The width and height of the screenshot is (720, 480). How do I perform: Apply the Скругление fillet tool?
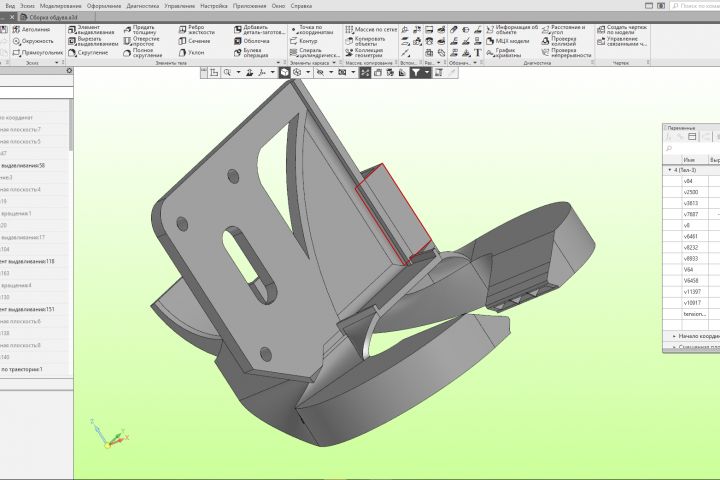pos(88,53)
